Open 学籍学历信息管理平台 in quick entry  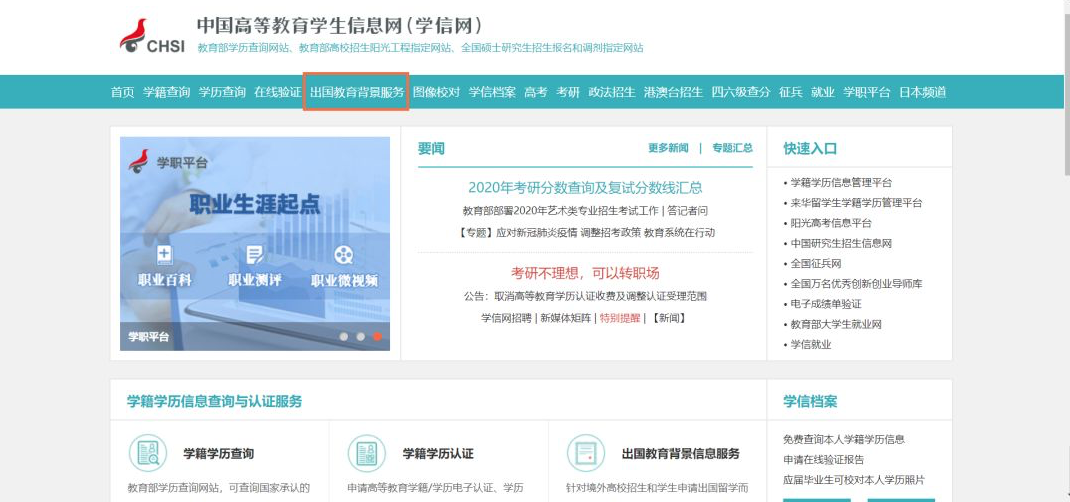pyautogui.click(x=841, y=183)
